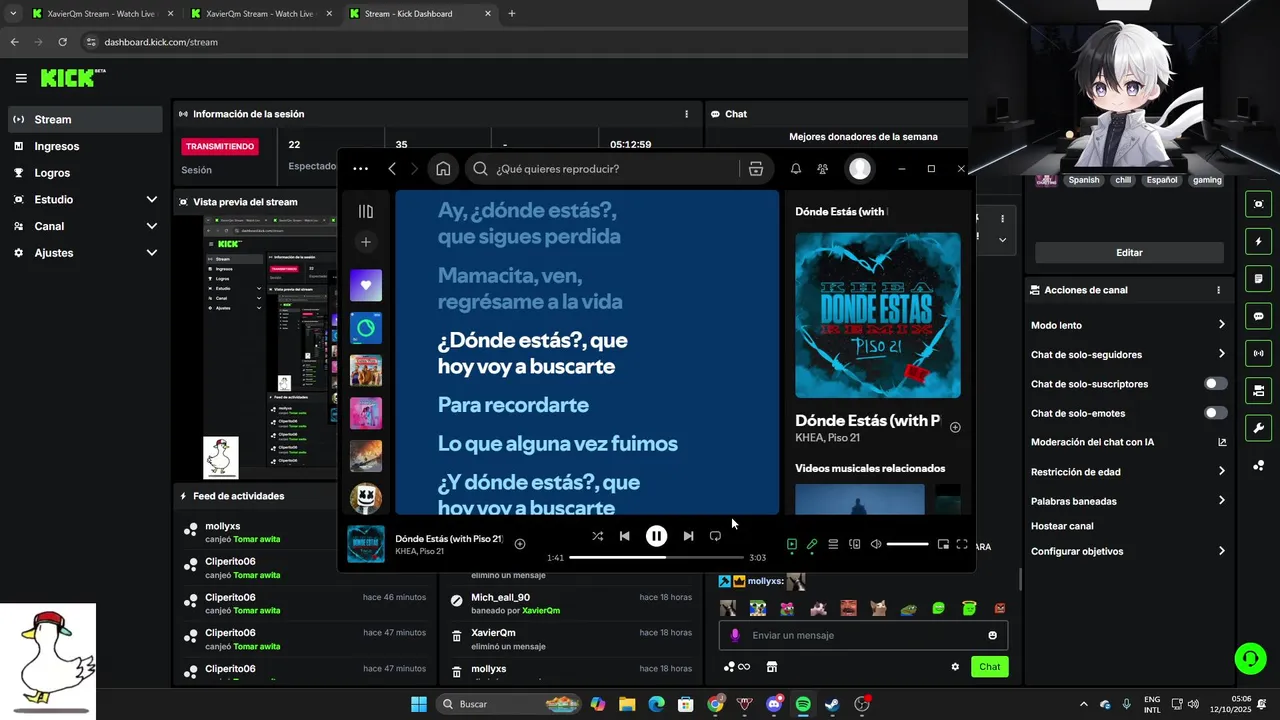The width and height of the screenshot is (1280, 720).
Task: Switch to Stream - Kick Dashboard tab
Action: 421,14
